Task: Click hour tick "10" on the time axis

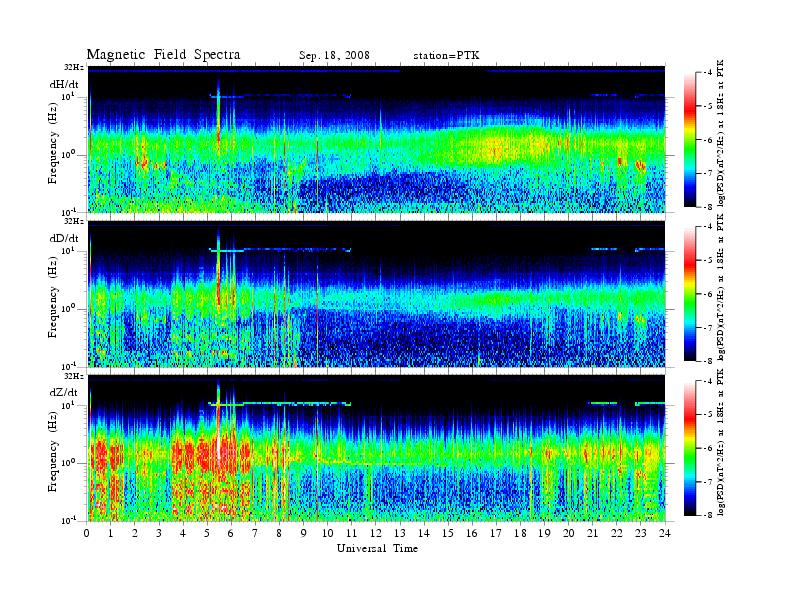Action: tap(327, 533)
